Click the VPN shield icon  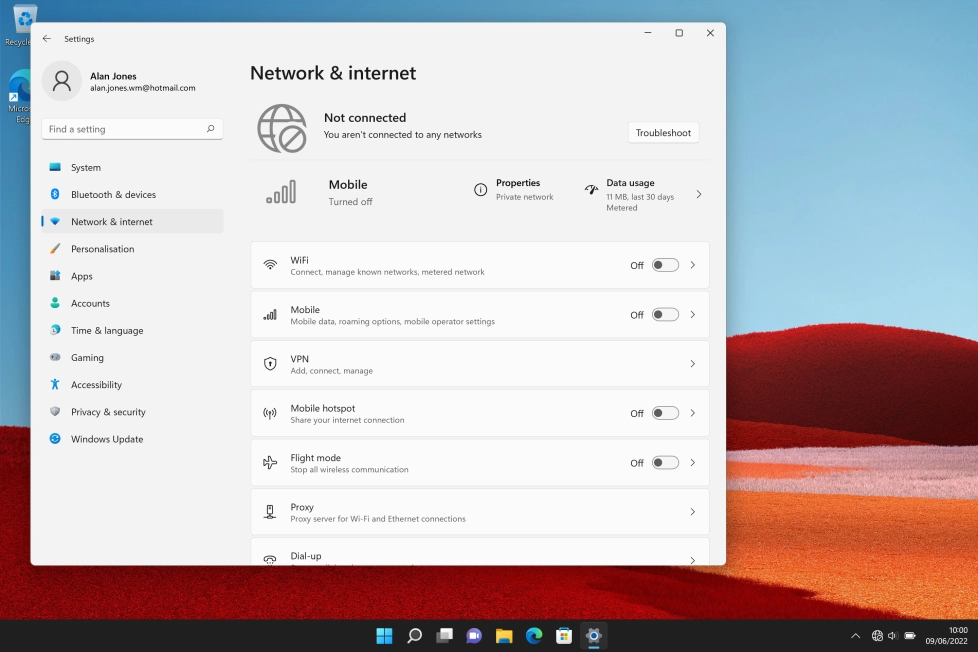point(270,364)
